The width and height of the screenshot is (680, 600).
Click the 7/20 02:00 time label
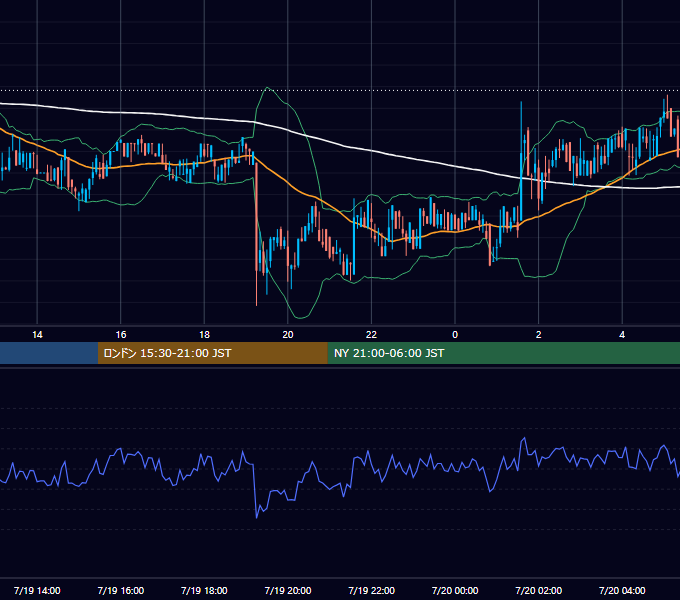coord(539,590)
